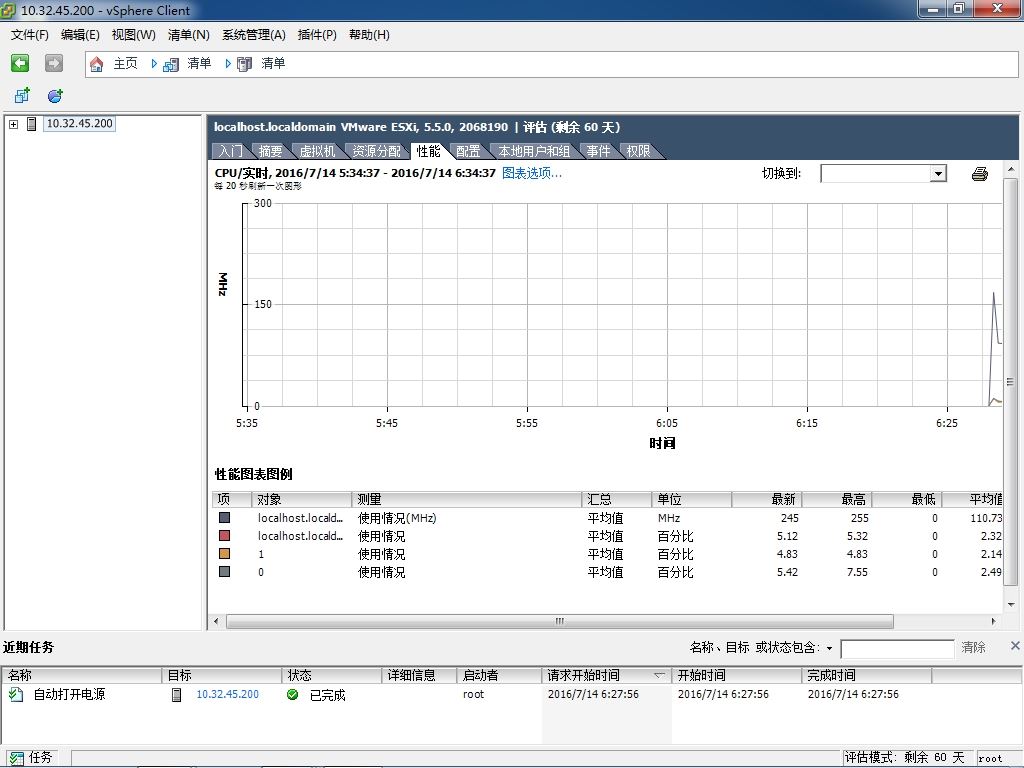Sort tasks by 启动者 column header
The image size is (1024, 768).
[499, 675]
